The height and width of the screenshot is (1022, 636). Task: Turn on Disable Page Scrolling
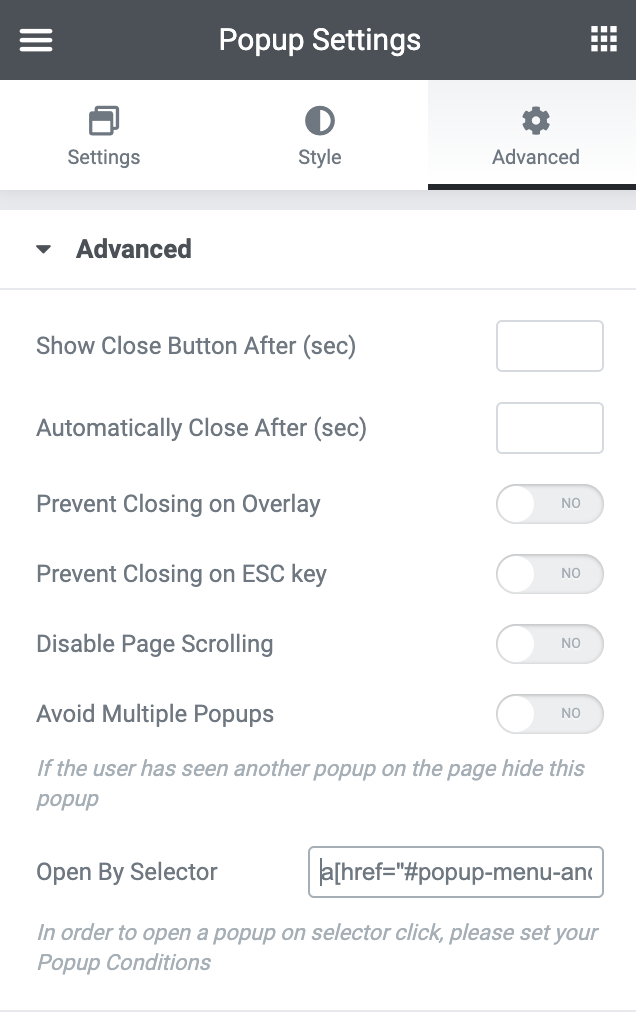click(549, 644)
